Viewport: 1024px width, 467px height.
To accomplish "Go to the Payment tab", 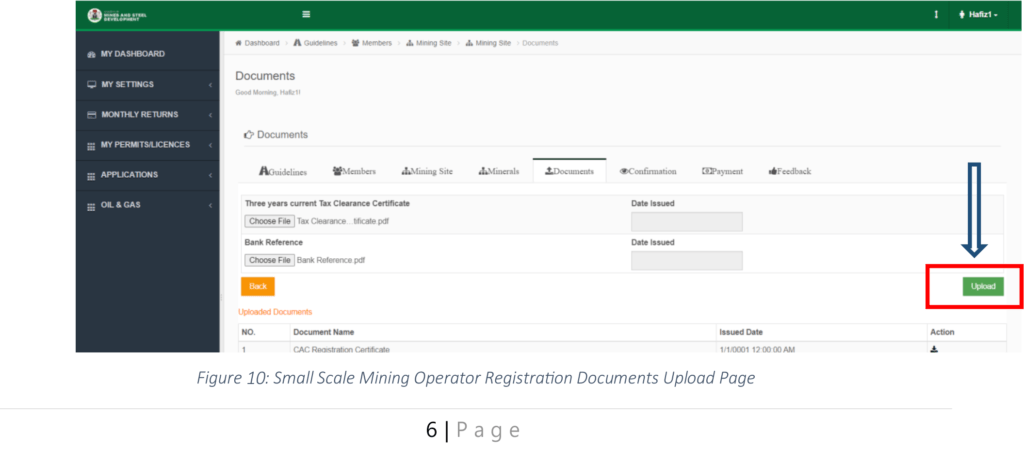I will [722, 172].
